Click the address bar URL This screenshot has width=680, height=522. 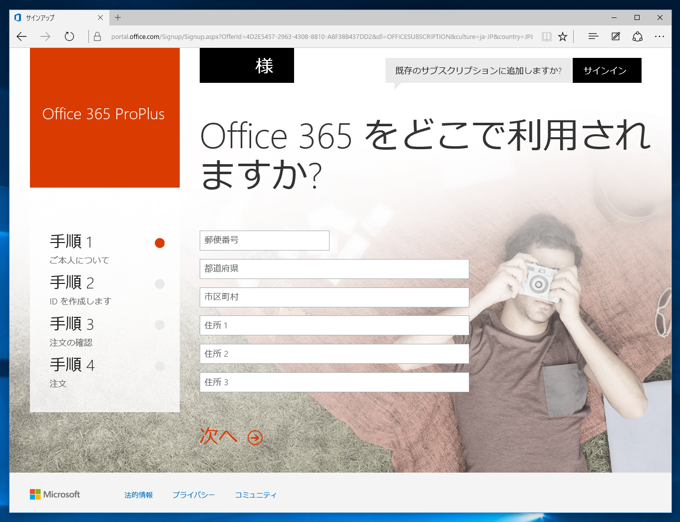pos(321,37)
